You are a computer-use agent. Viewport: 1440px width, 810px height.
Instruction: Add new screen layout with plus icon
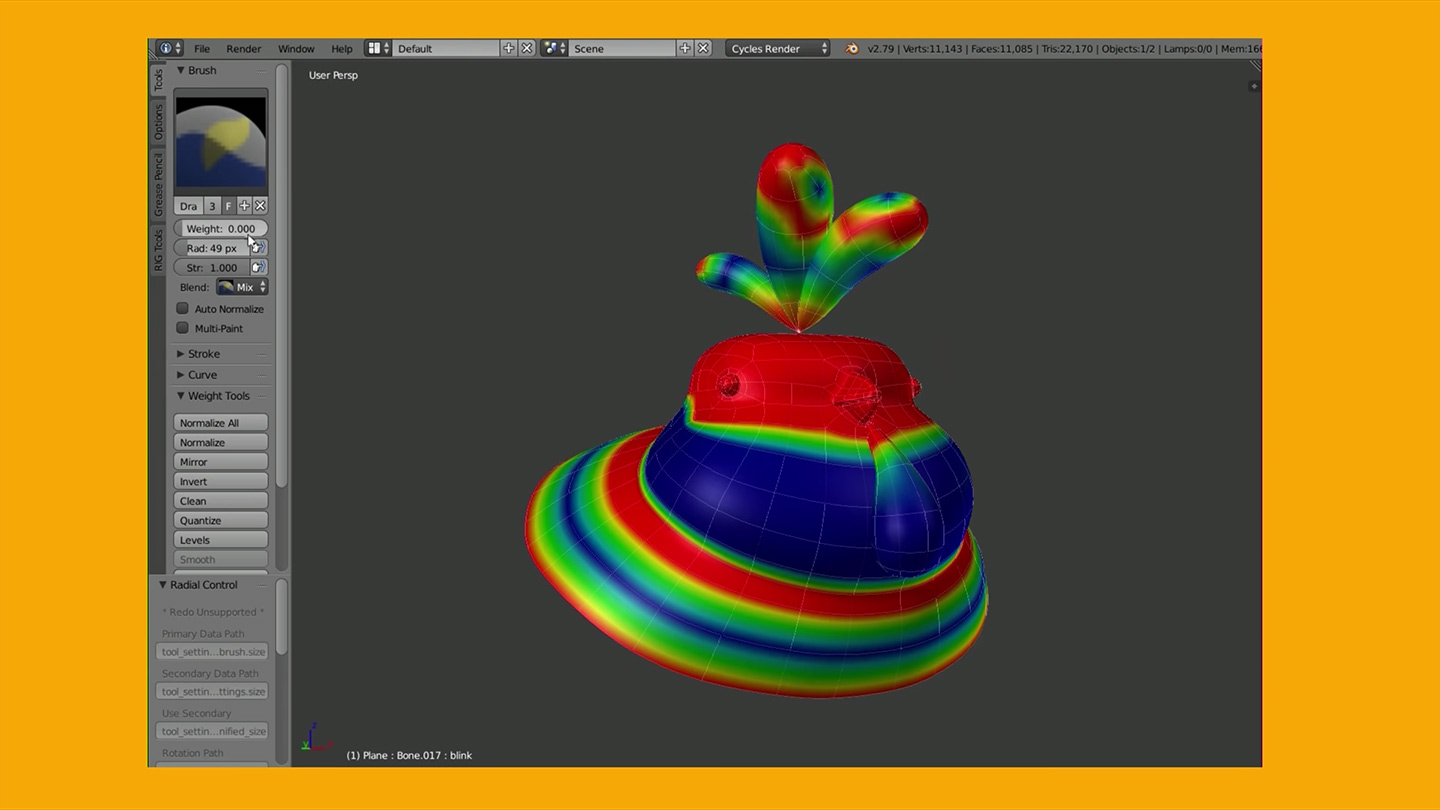(x=509, y=47)
